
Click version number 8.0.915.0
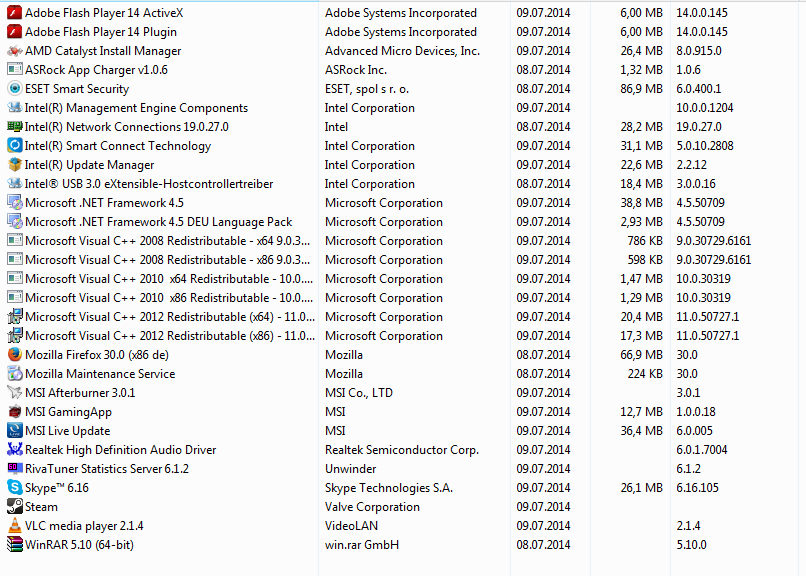tap(699, 51)
